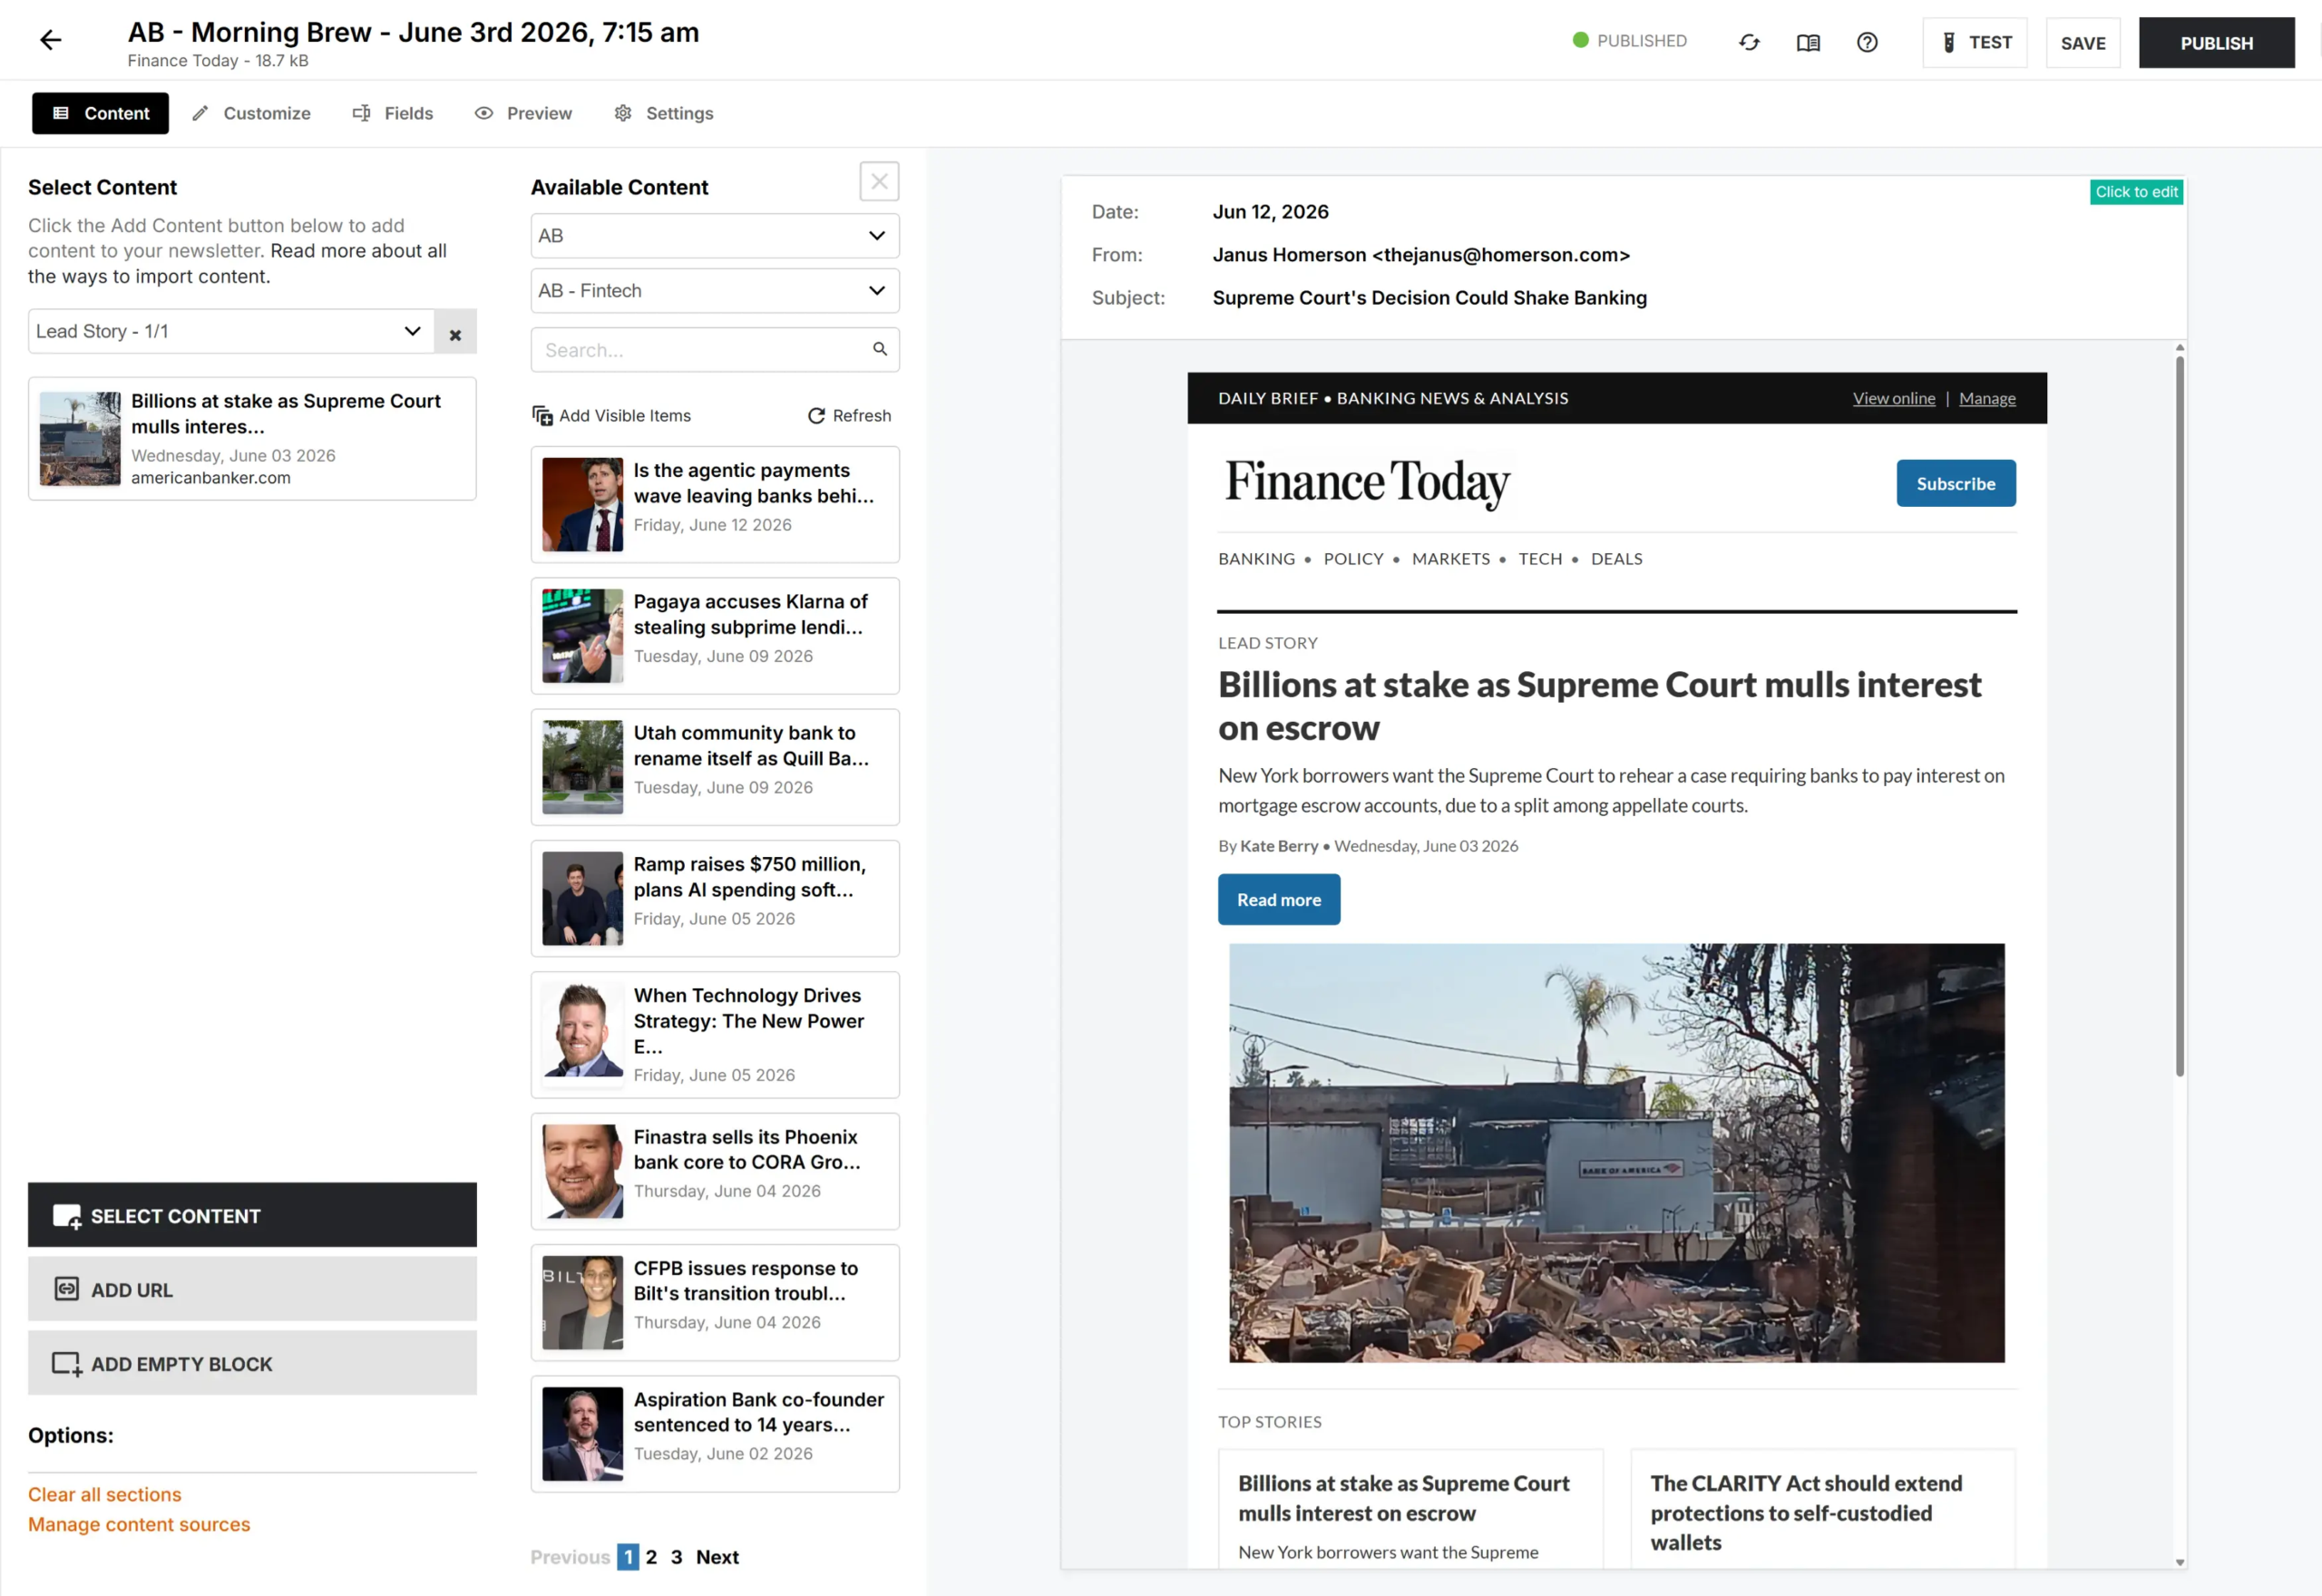The image size is (2322, 1596).
Task: Click the Click to edit badge
Action: (x=2136, y=192)
